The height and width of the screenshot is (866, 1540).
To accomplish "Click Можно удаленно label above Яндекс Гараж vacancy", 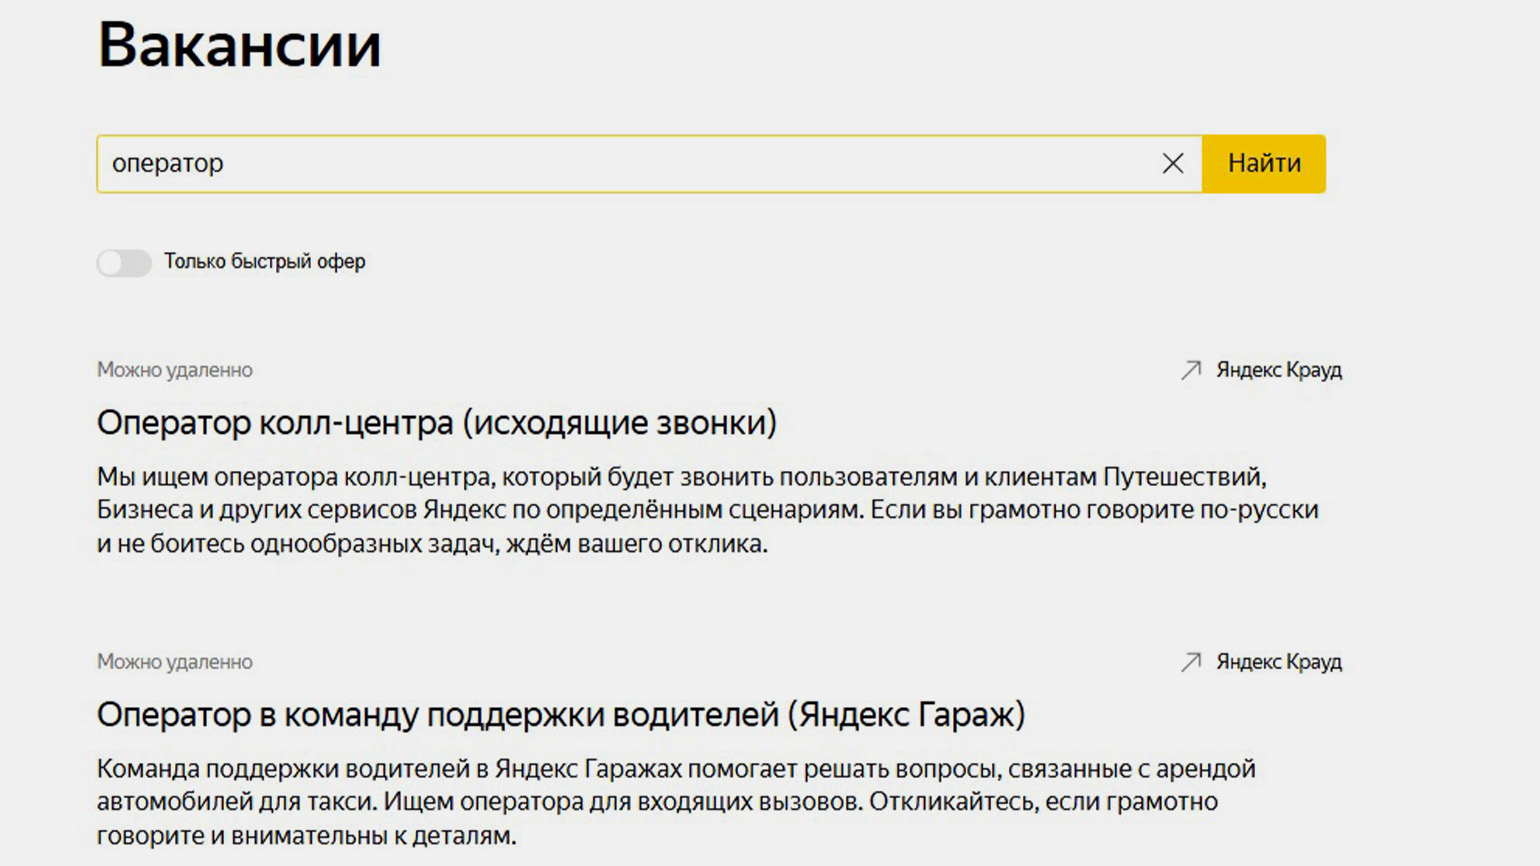I will [175, 662].
